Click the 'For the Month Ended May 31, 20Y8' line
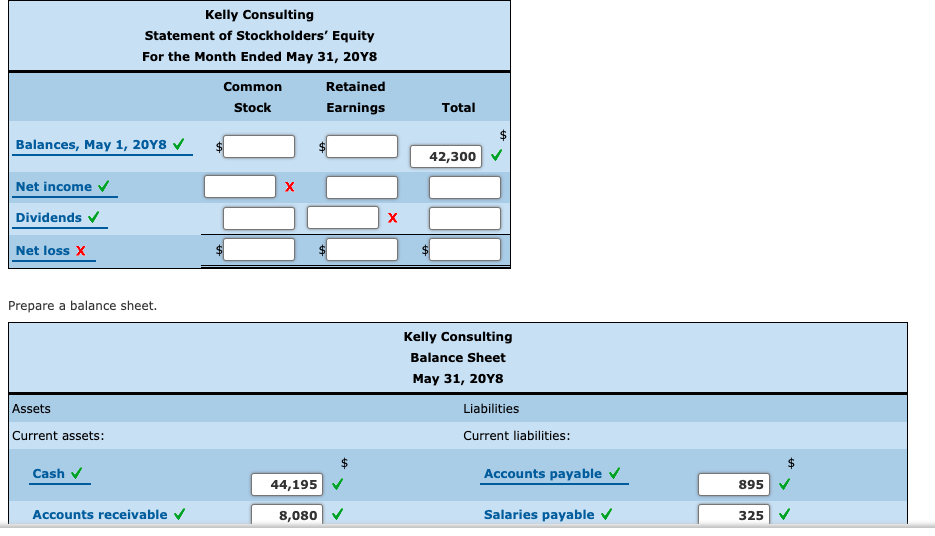Screen dimensions: 935x536 (x=259, y=57)
